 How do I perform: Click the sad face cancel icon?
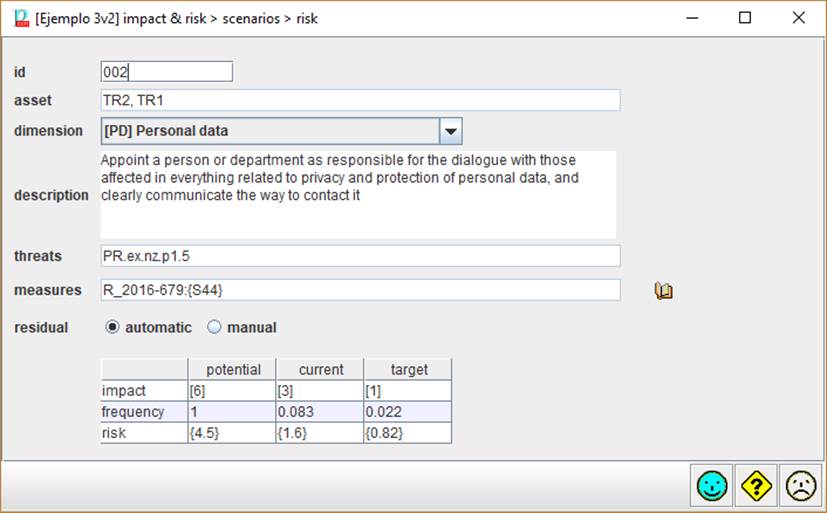[x=800, y=486]
